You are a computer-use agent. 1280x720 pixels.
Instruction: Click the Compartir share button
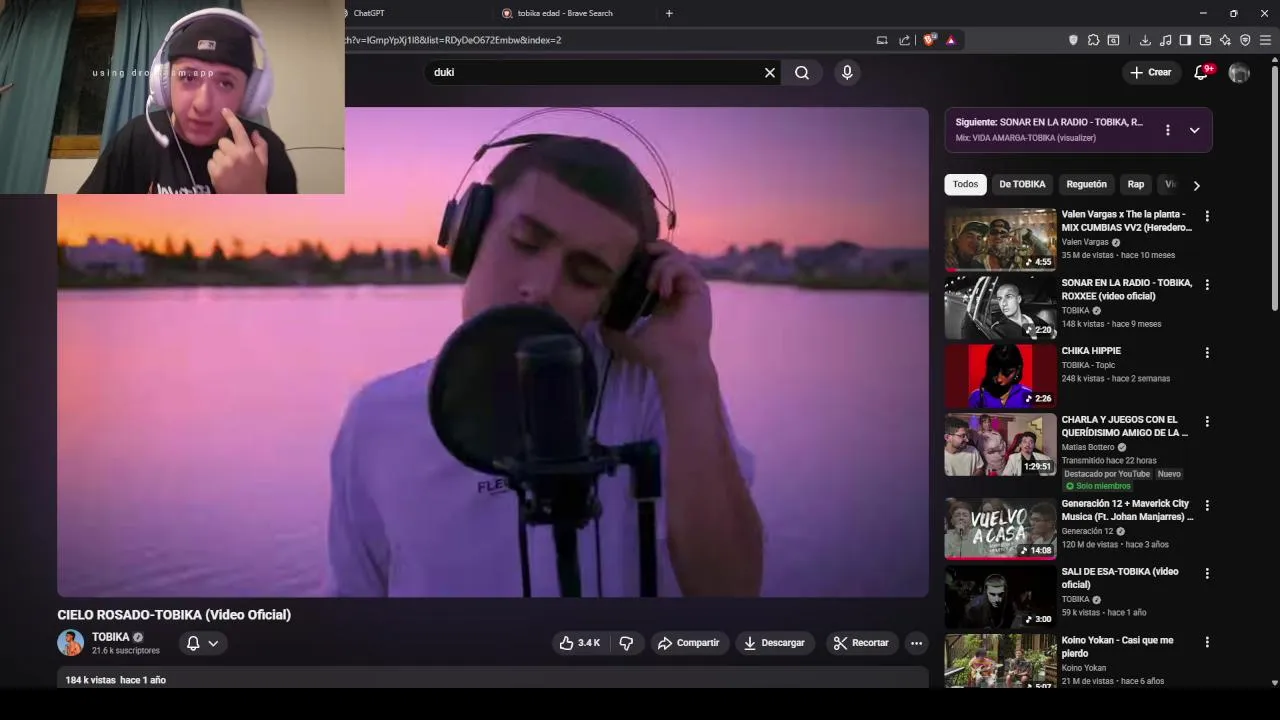click(688, 643)
